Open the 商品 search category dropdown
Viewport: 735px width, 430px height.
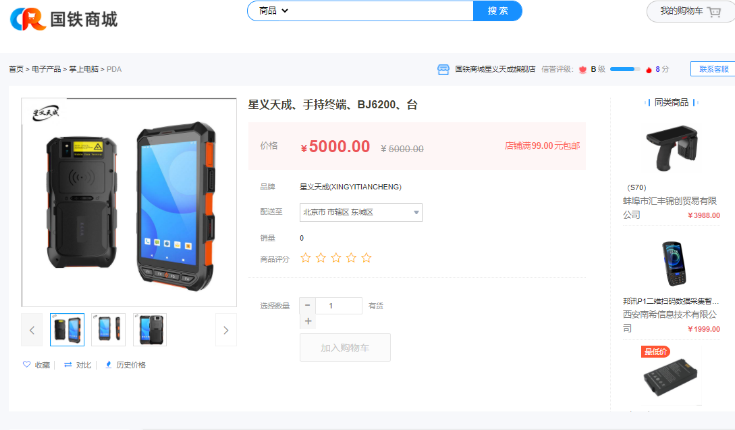click(x=273, y=10)
